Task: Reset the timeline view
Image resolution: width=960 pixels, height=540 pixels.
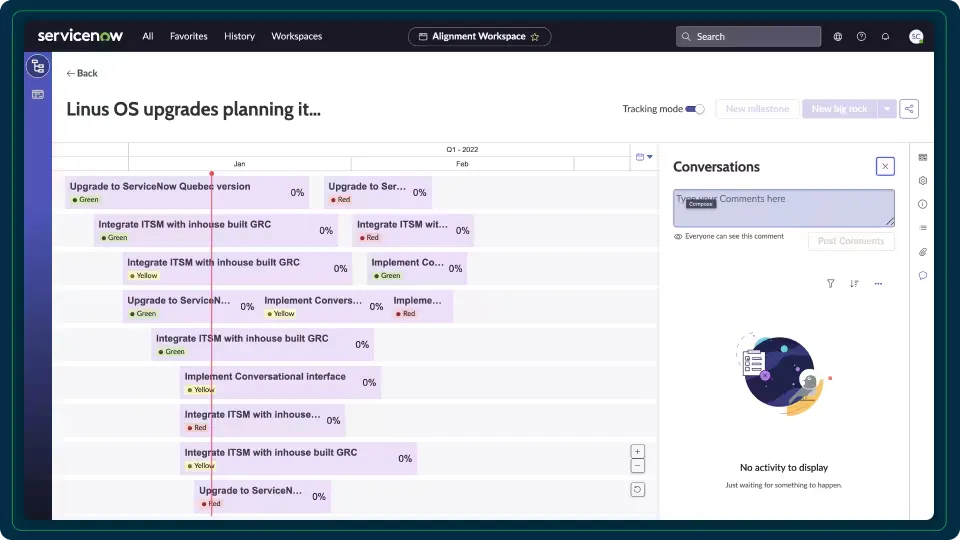Action: [x=637, y=490]
